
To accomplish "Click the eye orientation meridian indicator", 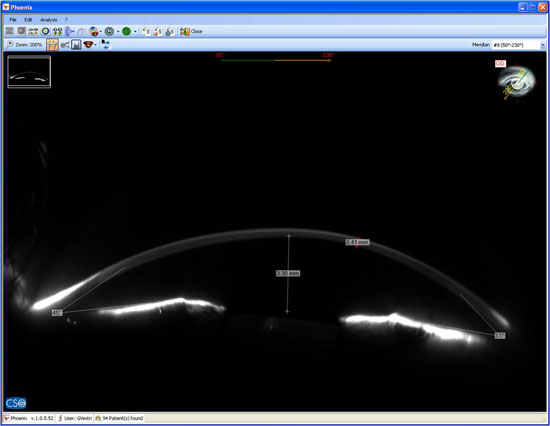I will (x=516, y=82).
